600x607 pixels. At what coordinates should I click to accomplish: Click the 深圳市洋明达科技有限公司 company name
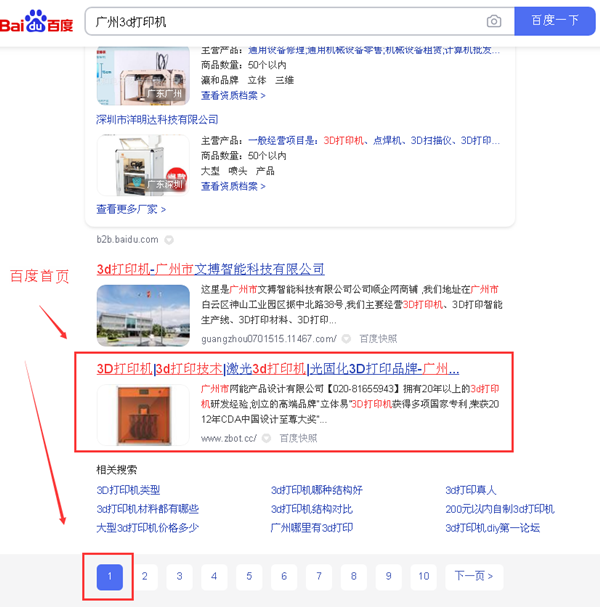[x=157, y=119]
